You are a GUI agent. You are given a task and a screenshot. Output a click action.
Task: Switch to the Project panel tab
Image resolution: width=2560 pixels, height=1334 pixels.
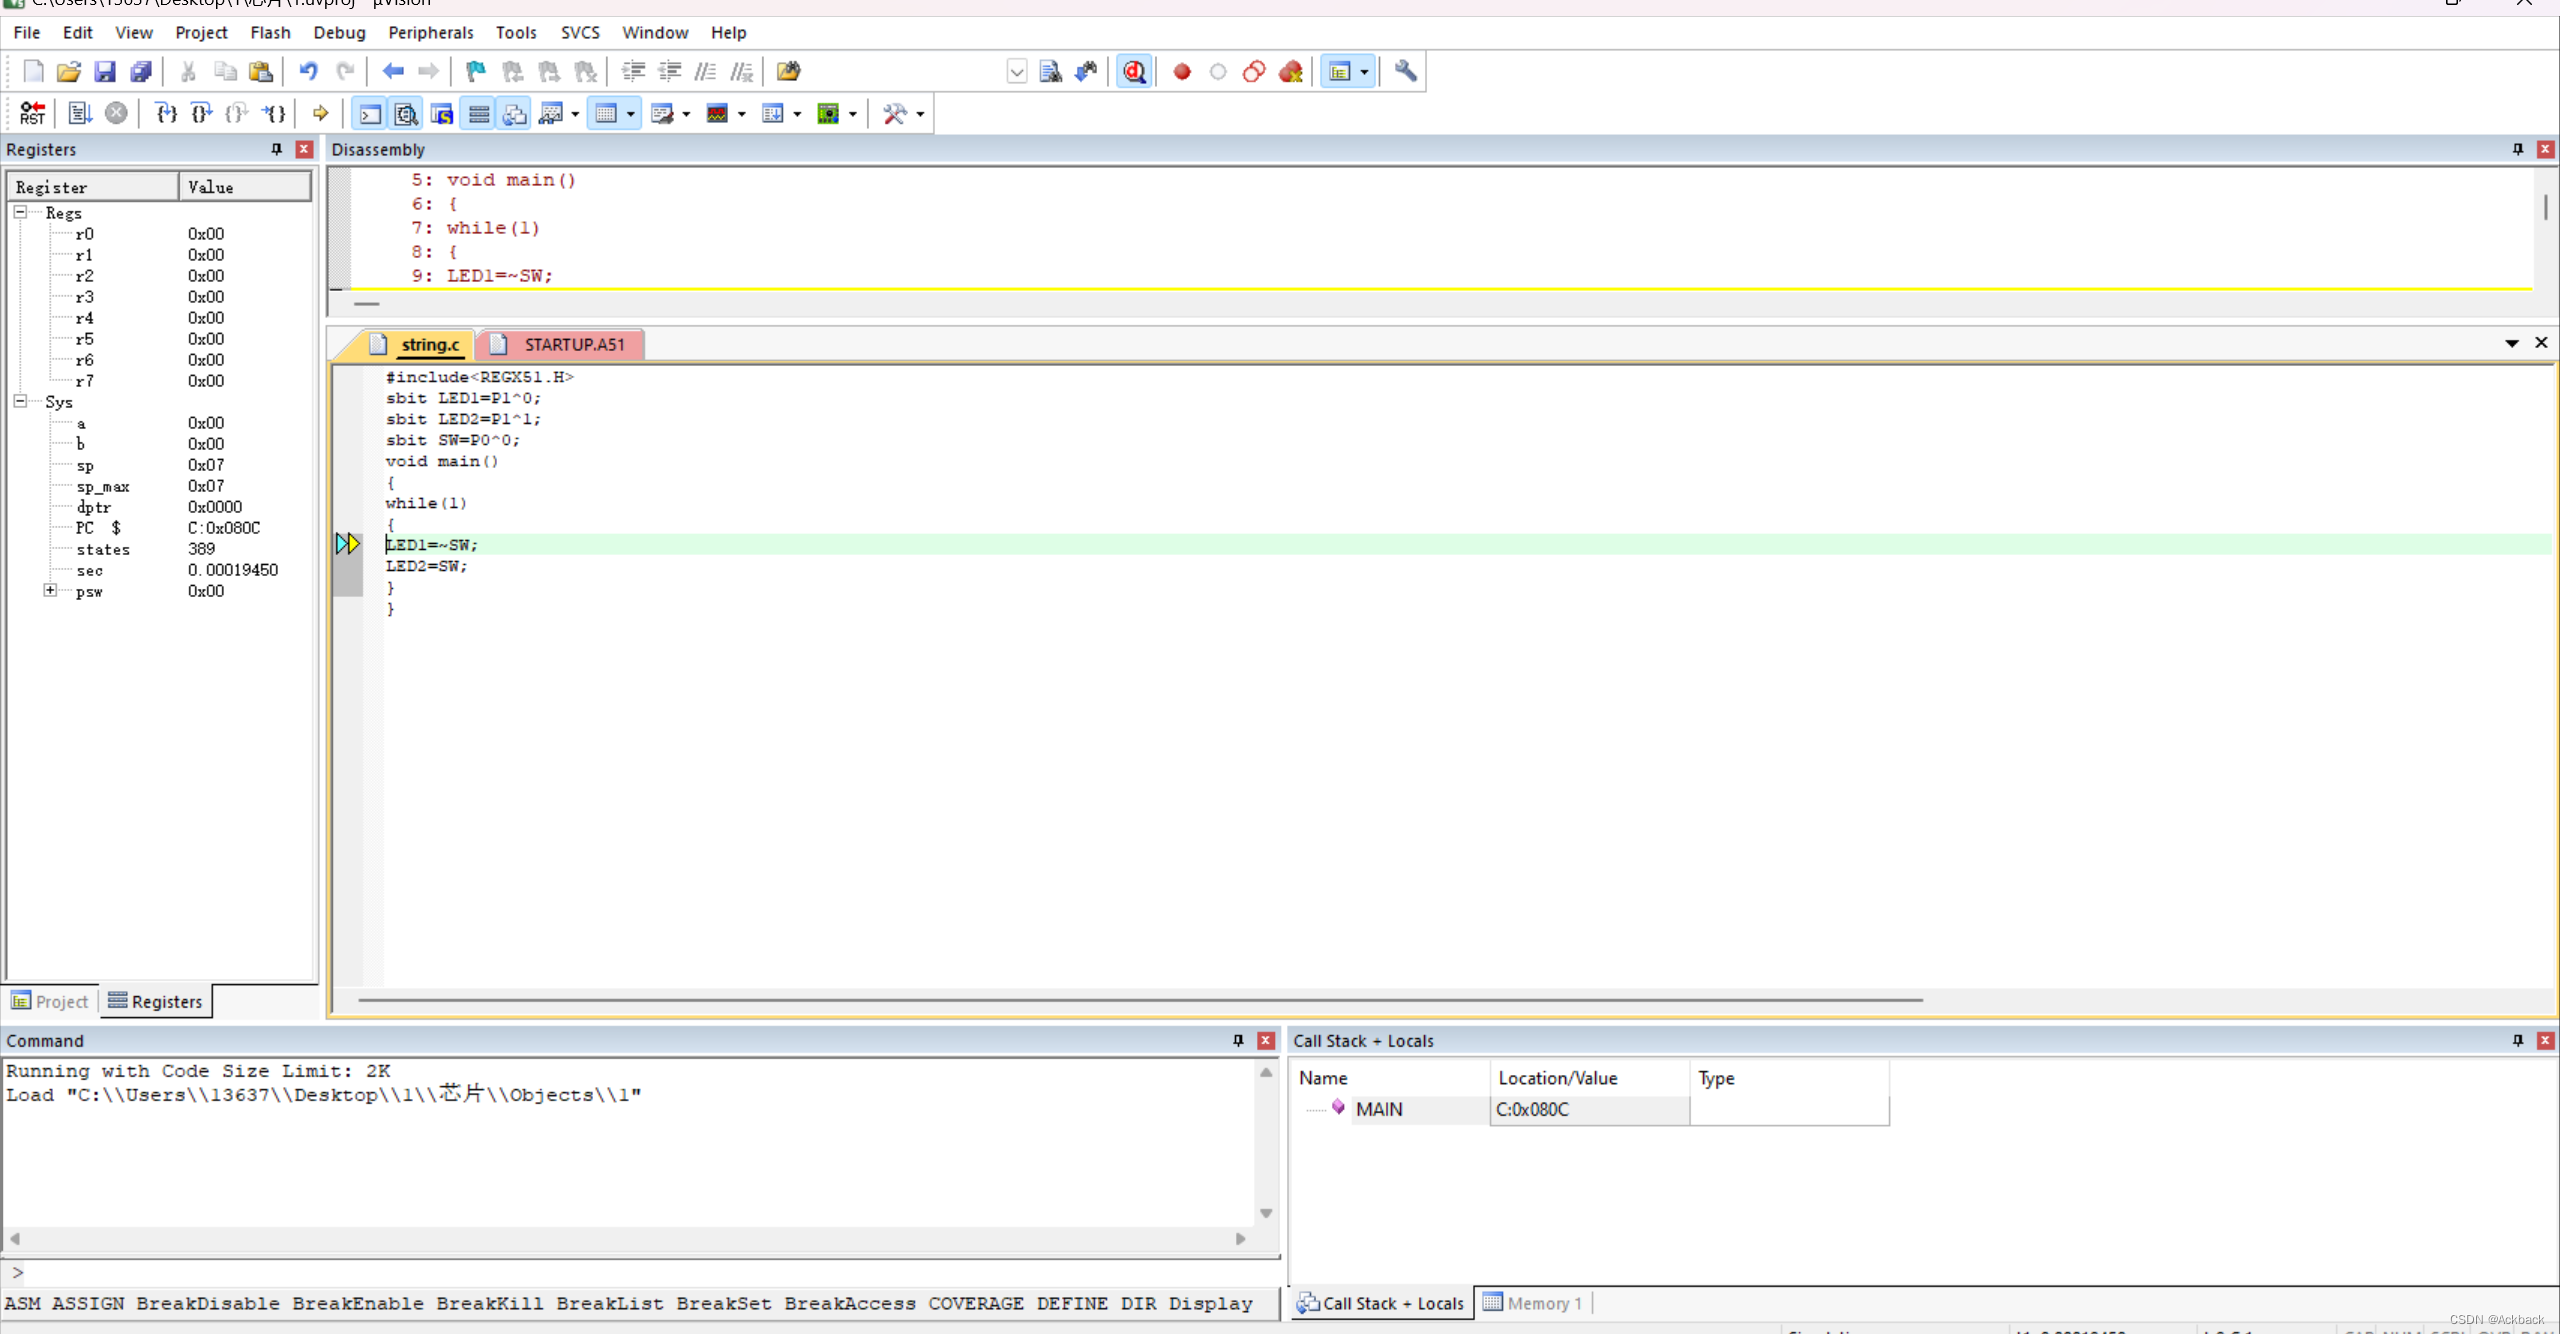[x=50, y=1001]
